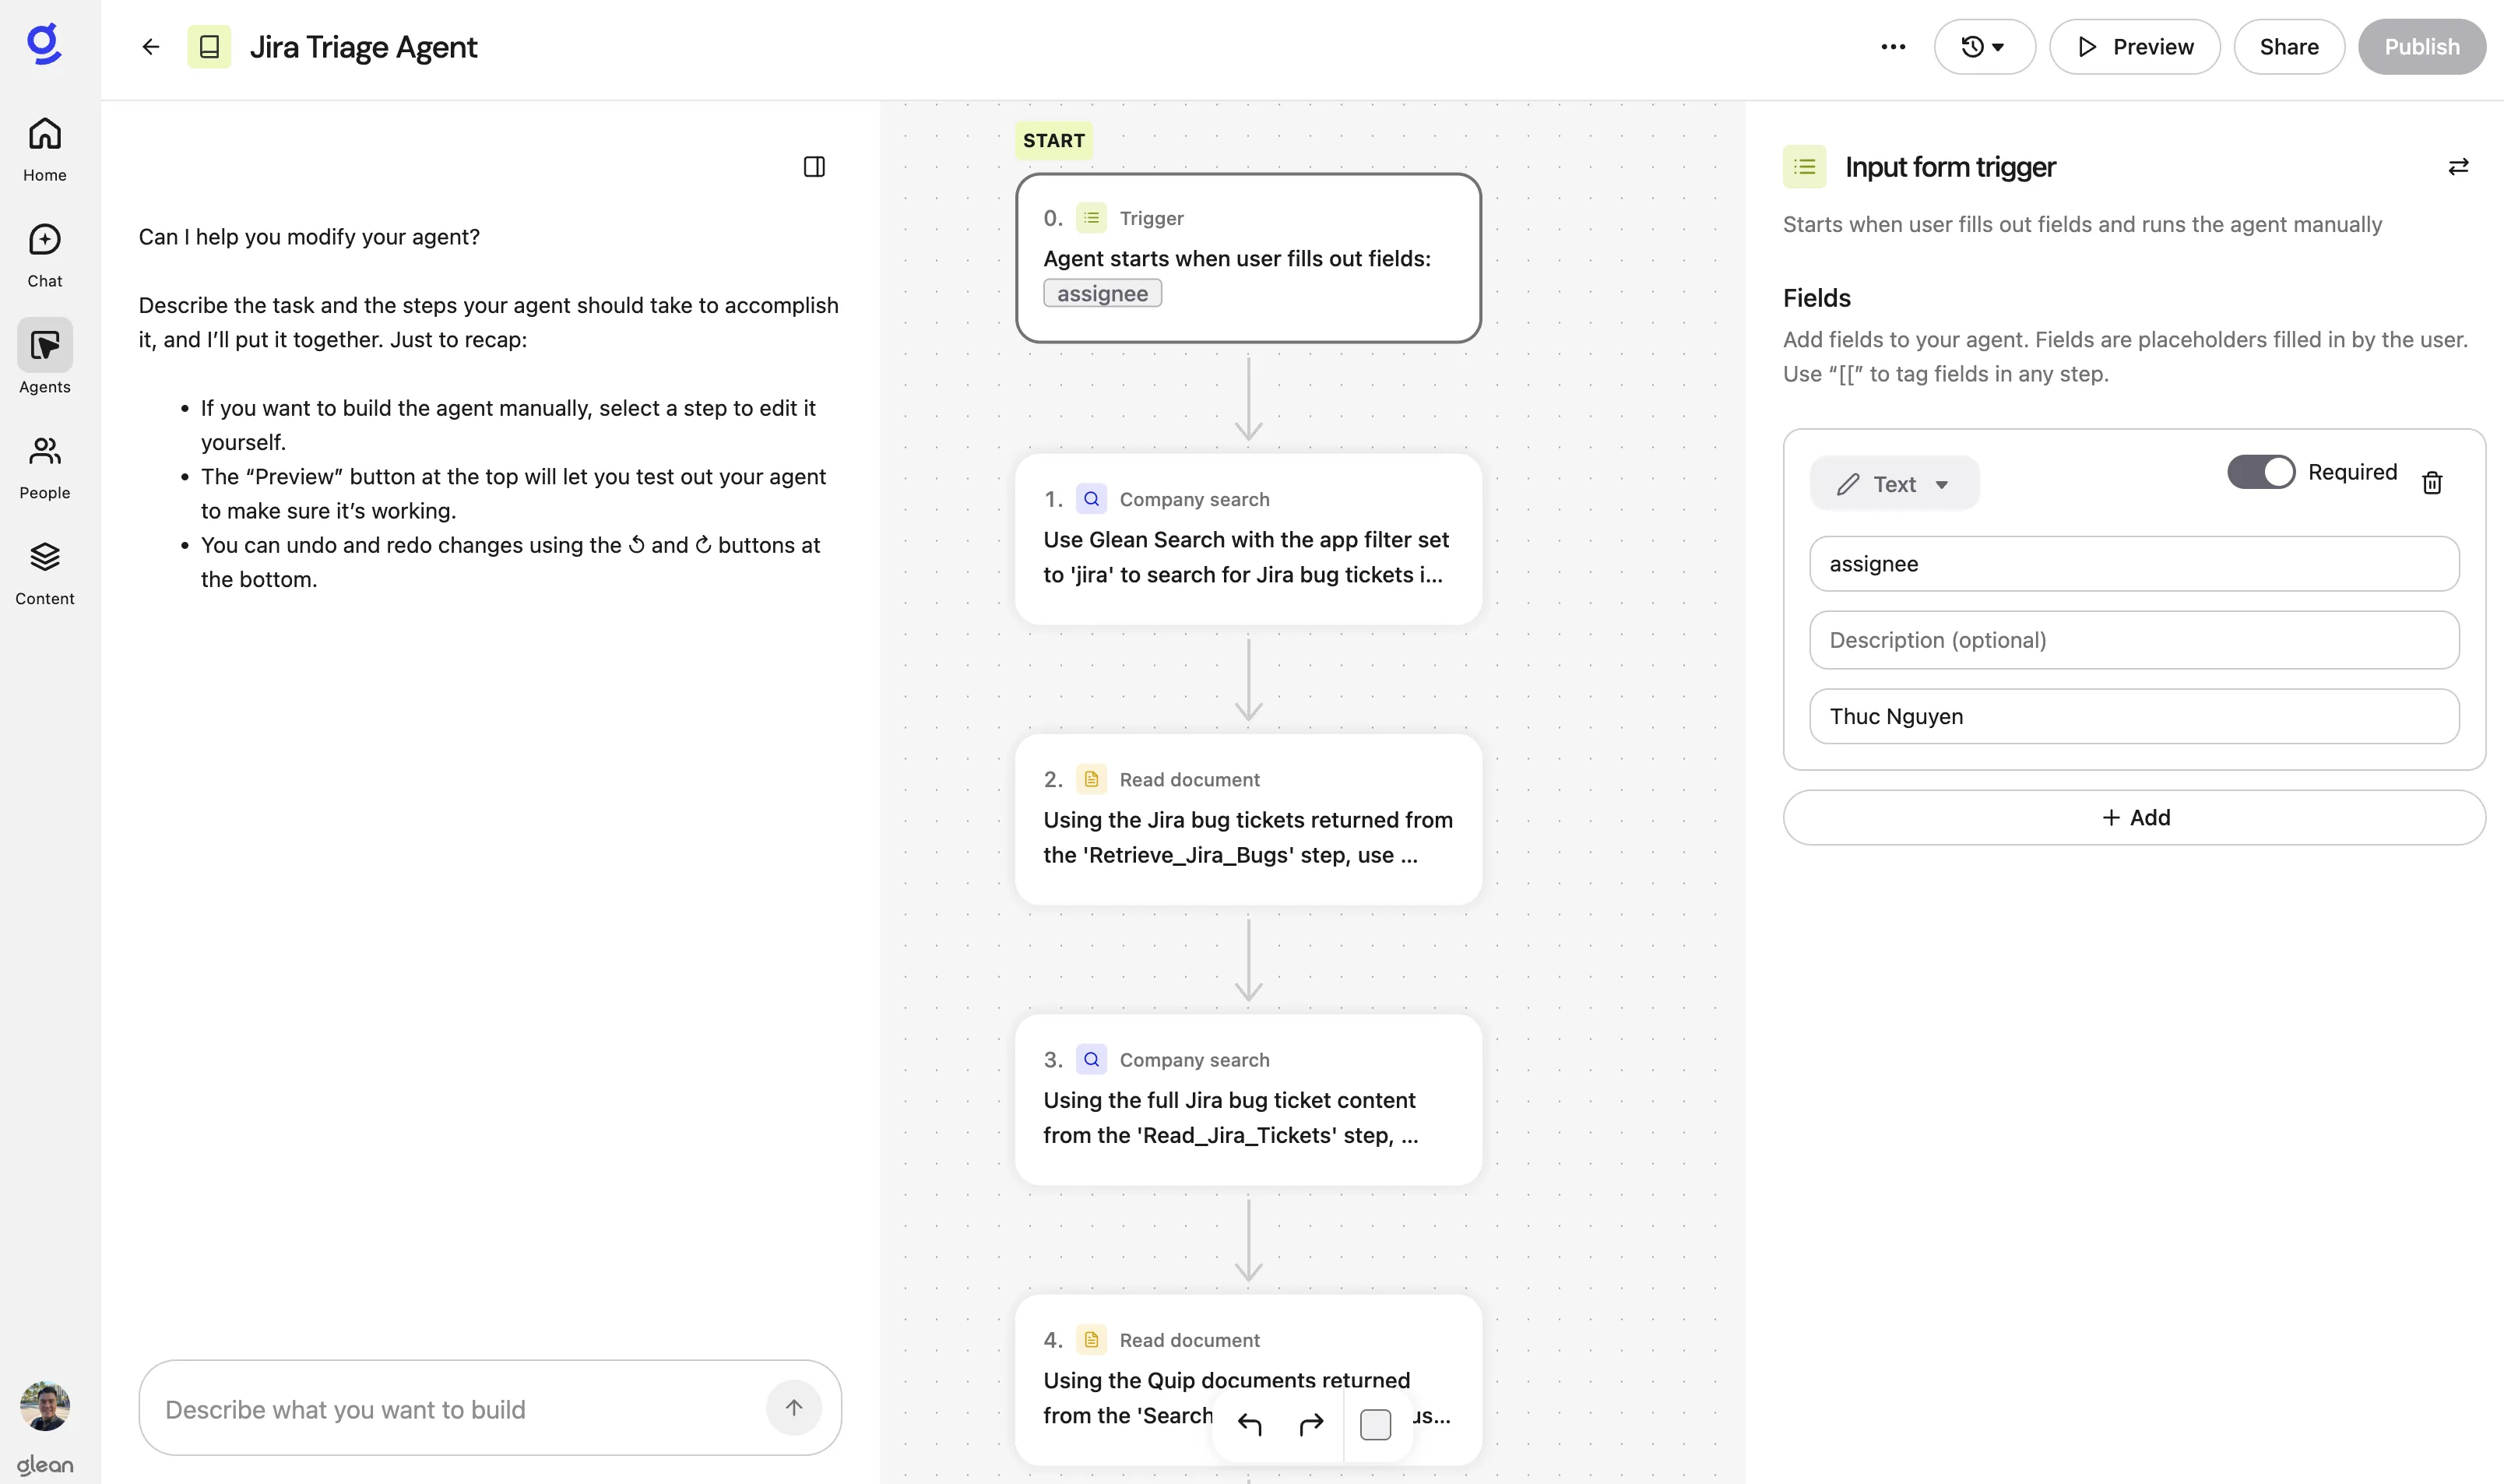Click the Description (optional) input field
This screenshot has height=1484, width=2504.
point(2134,640)
